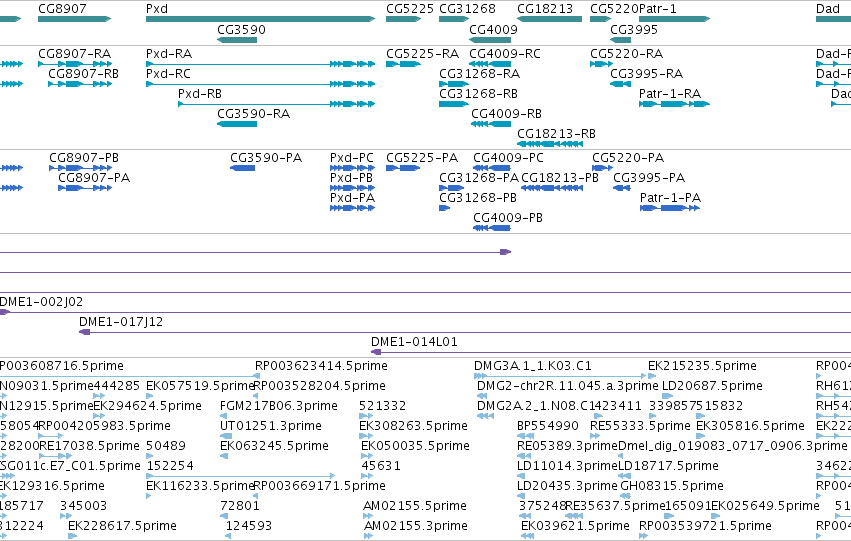
Task: Select the CG3590 gene label
Action: (242, 29)
